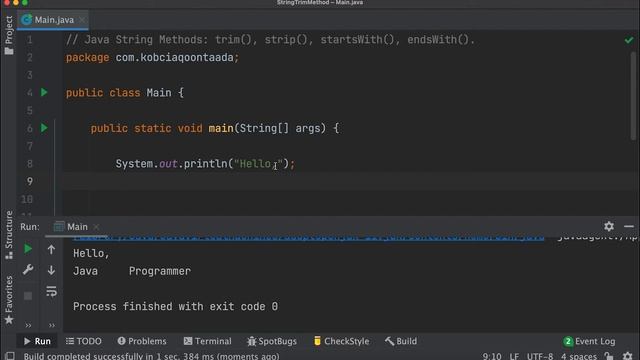Stop the running process

tap(28, 296)
